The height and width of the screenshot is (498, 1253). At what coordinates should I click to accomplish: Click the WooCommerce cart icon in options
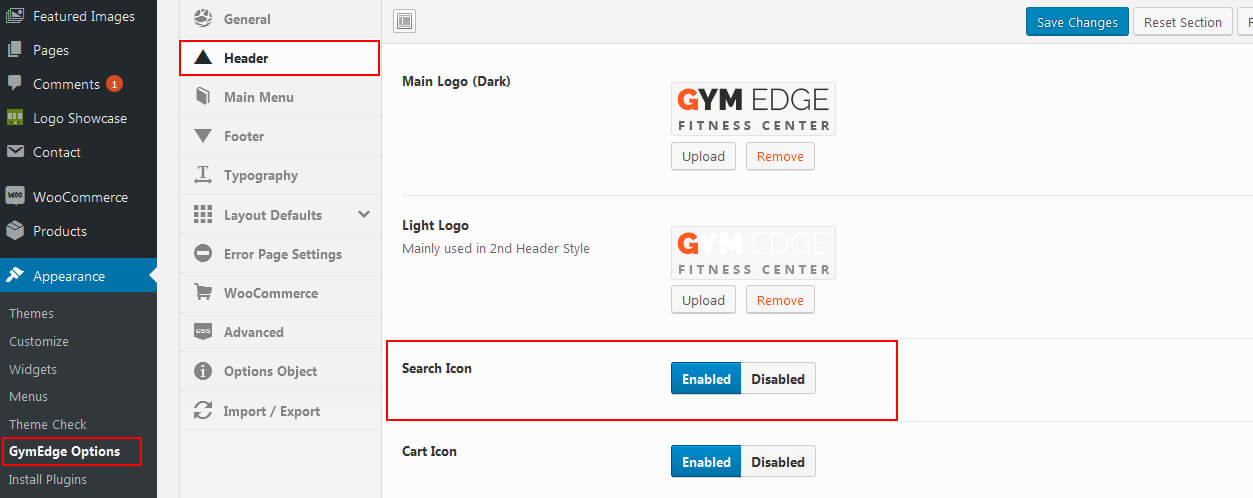click(203, 293)
